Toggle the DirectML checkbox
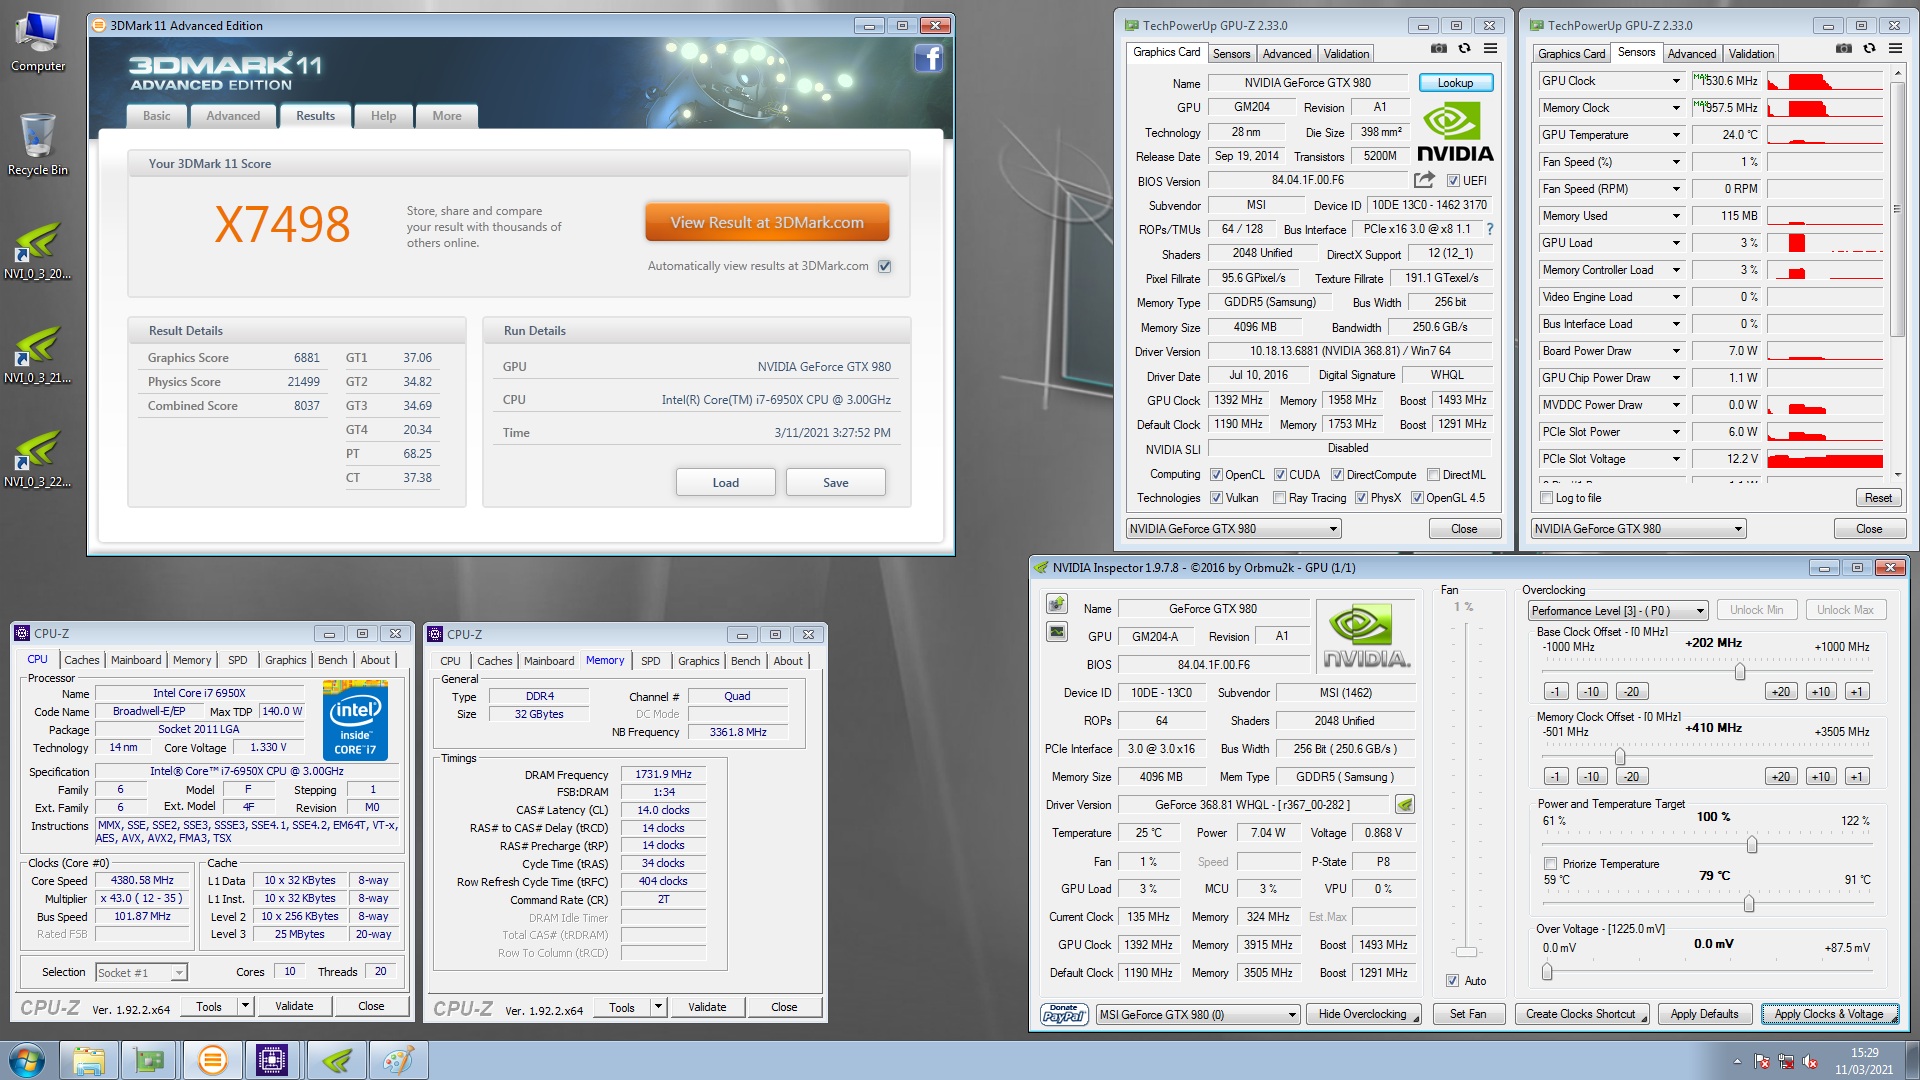This screenshot has height=1080, width=1920. pyautogui.click(x=1433, y=475)
